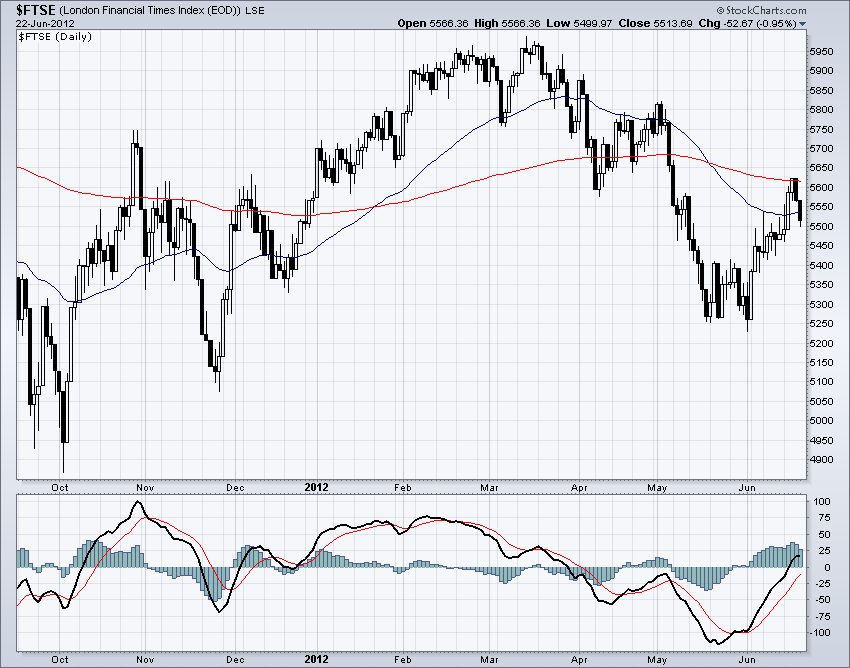Screen dimensions: 850x668
Task: Select the Close 5513.69 value
Action: (x=655, y=23)
